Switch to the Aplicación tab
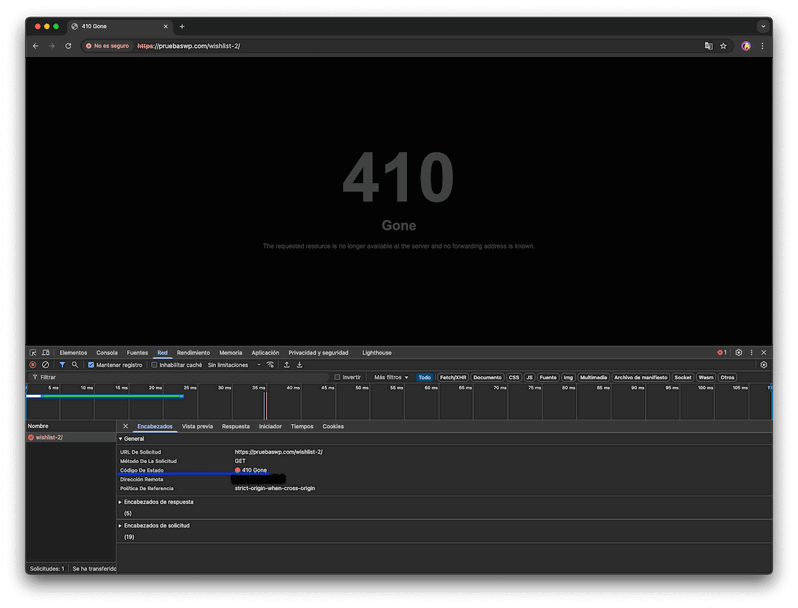Screen dimensions: 798x608 tap(265, 353)
